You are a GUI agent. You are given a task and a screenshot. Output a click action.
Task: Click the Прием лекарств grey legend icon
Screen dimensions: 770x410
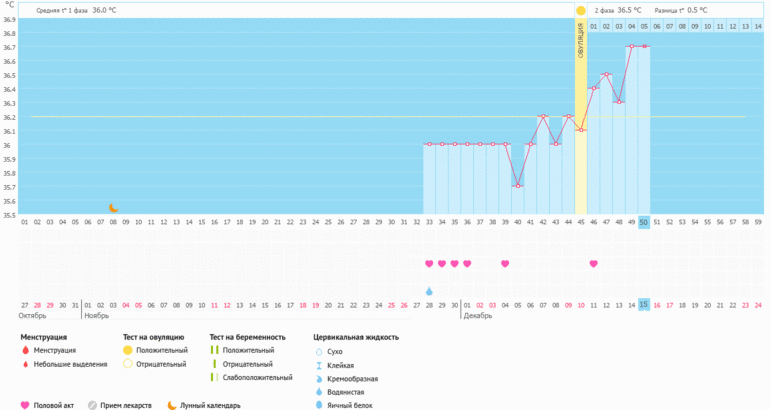coord(92,405)
